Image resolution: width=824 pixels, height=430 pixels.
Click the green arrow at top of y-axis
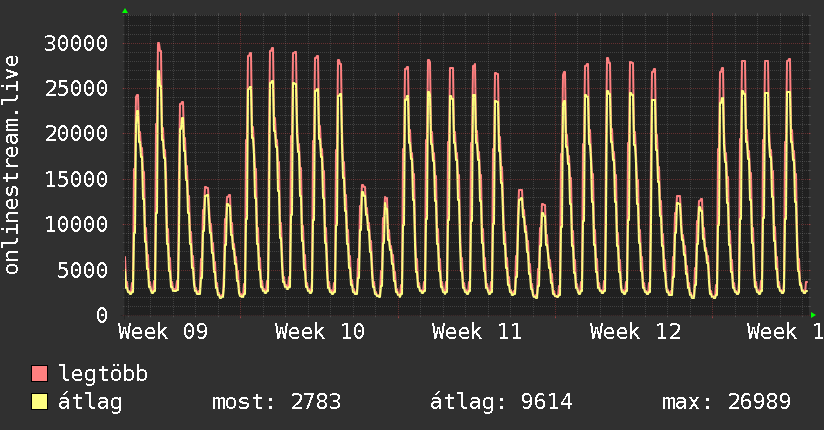click(125, 11)
